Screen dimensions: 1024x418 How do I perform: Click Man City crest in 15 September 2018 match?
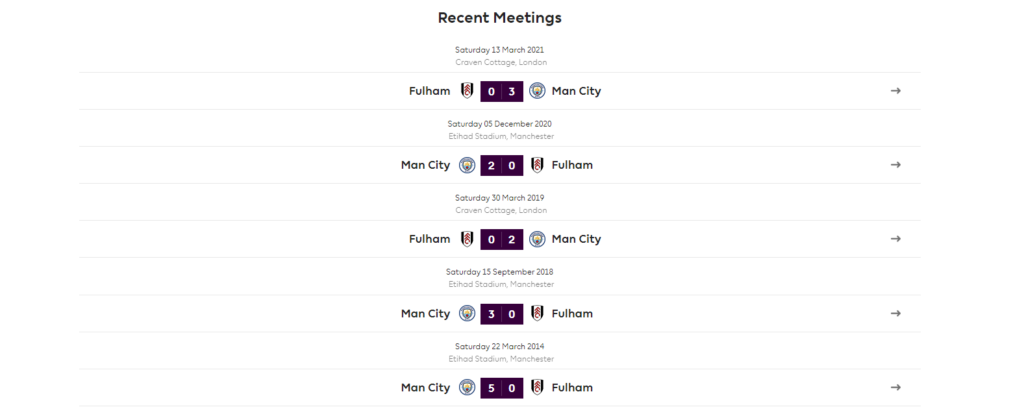(467, 313)
